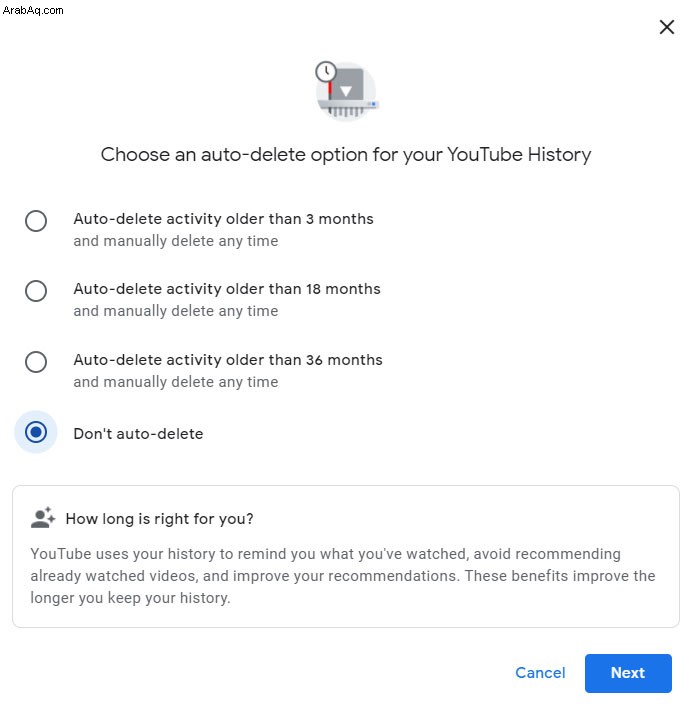
Task: Select the 3 months auto-delete radio button
Action: click(36, 221)
